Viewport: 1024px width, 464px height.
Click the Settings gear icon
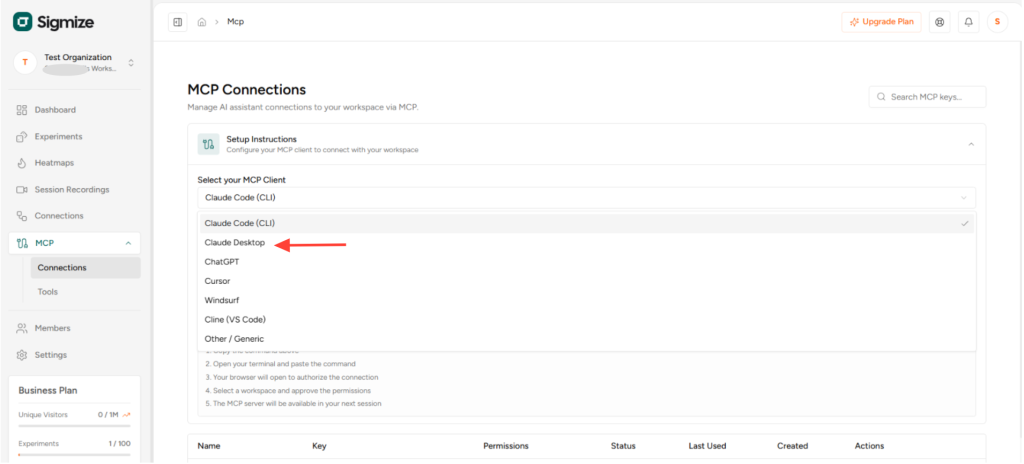pyautogui.click(x=22, y=355)
